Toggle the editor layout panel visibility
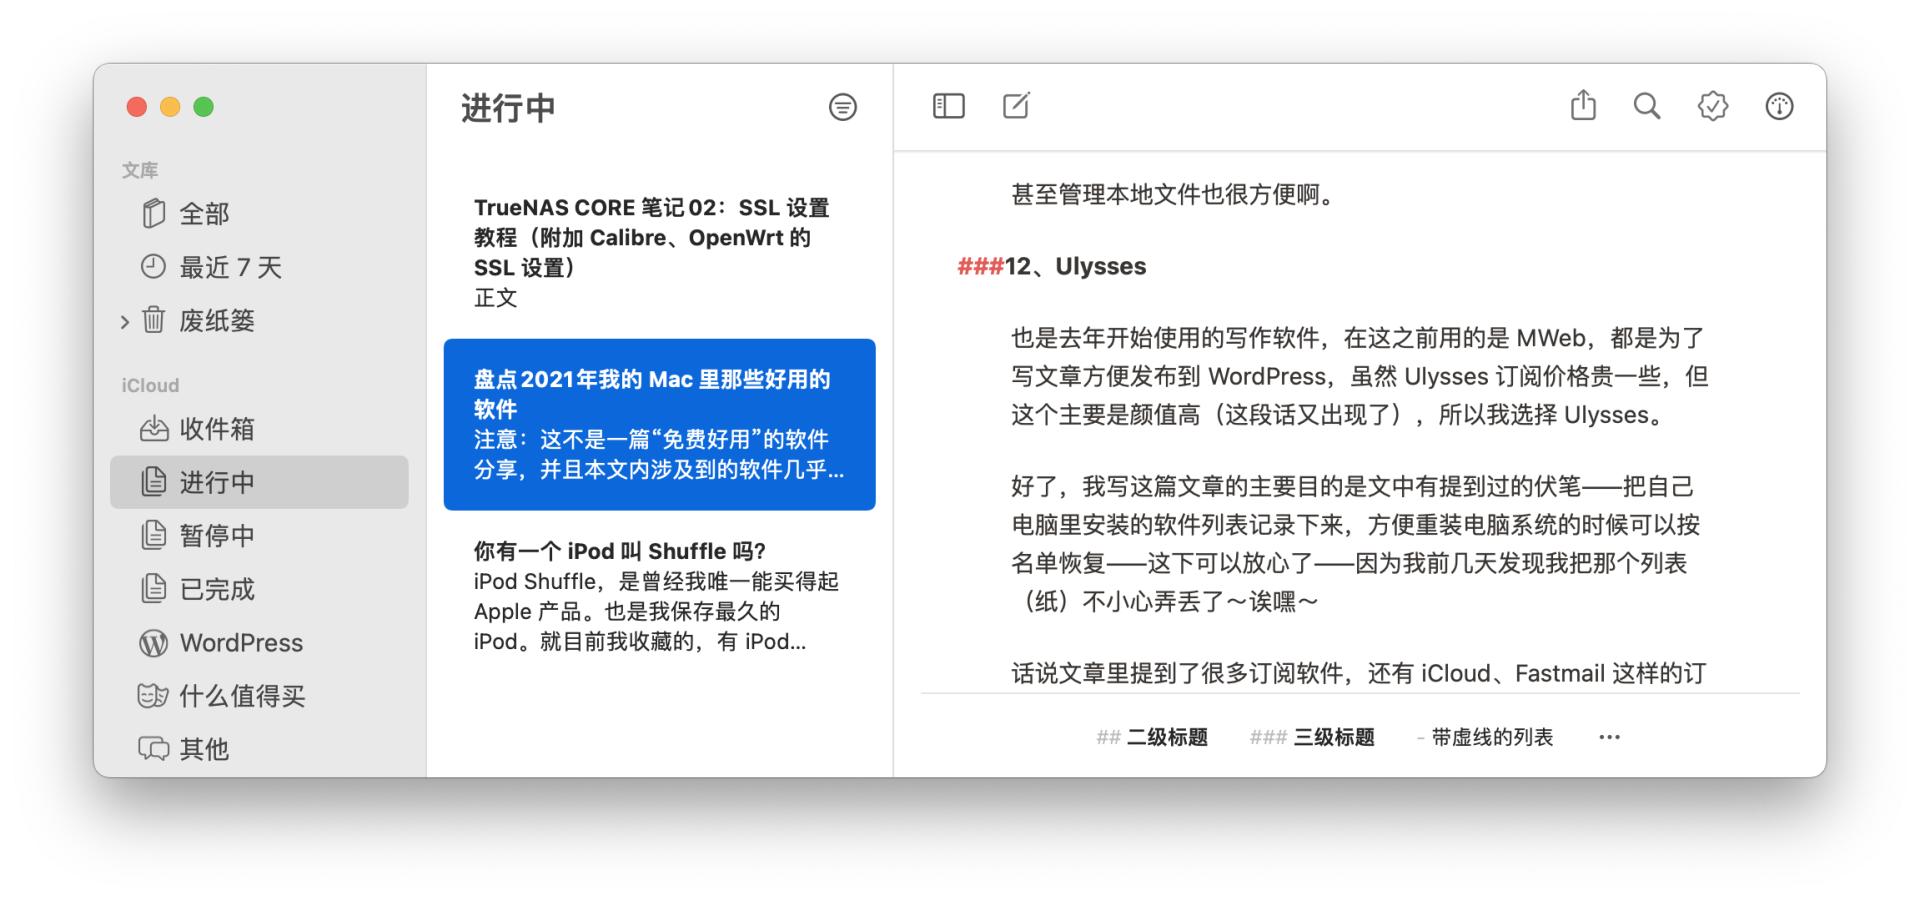Viewport: 1920px width, 901px height. pos(947,105)
